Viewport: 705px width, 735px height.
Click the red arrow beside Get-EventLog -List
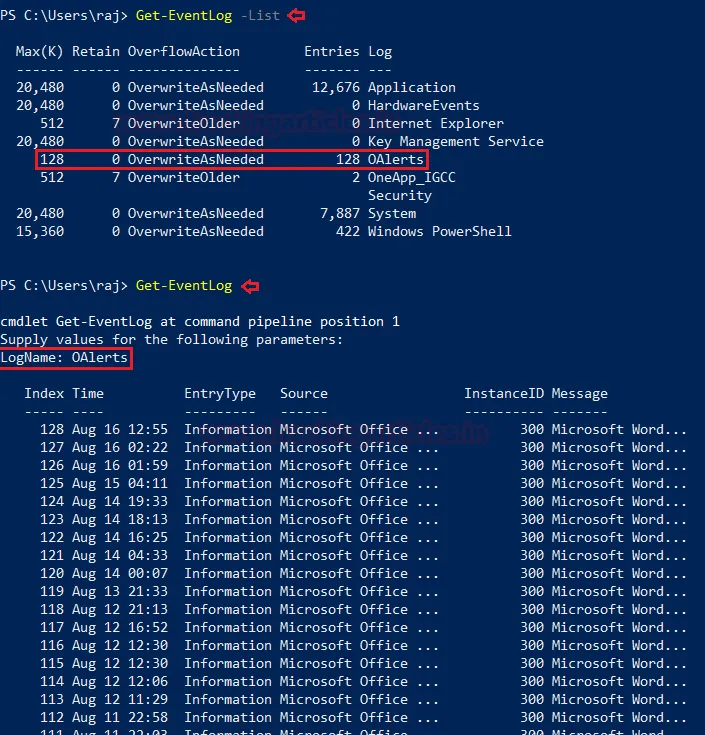click(x=296, y=15)
